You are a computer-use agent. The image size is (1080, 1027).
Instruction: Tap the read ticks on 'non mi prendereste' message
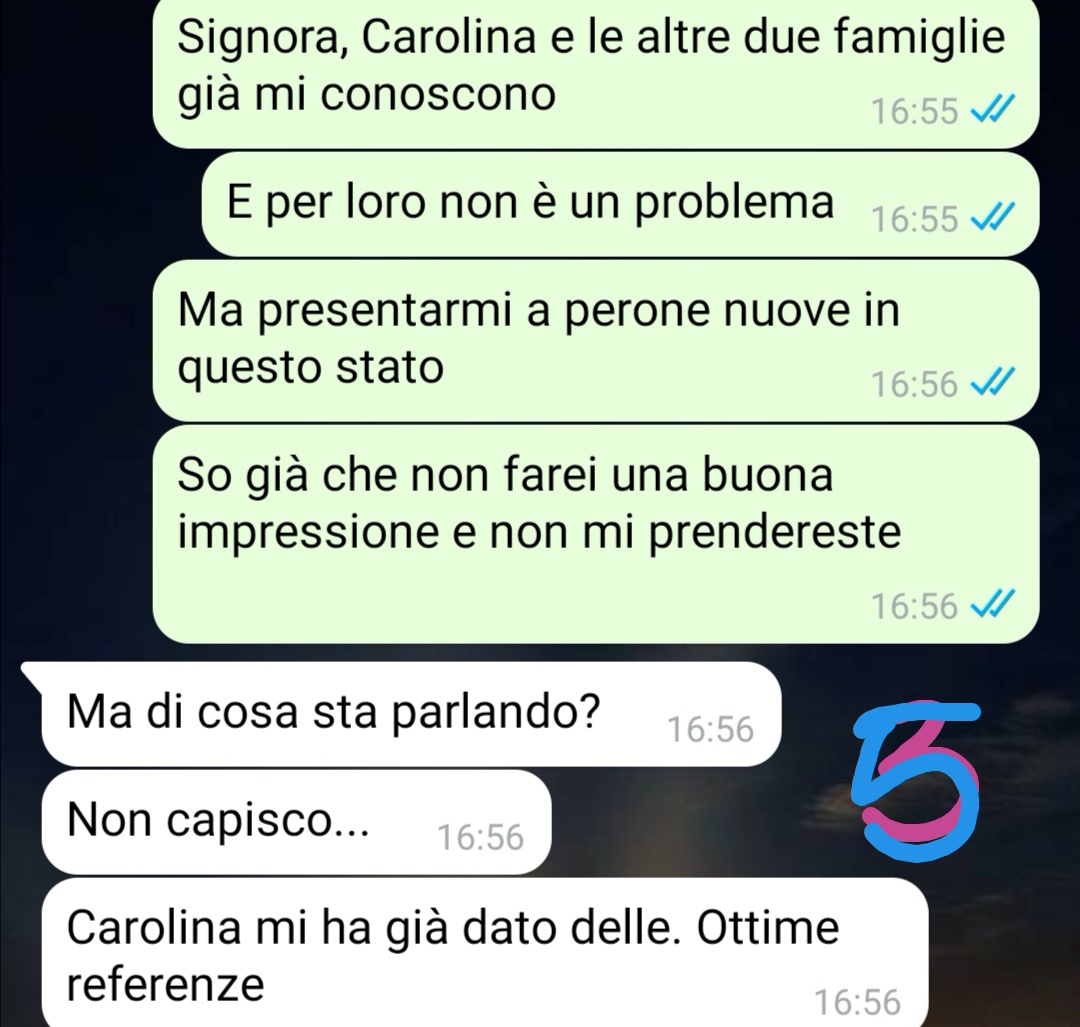tap(992, 605)
